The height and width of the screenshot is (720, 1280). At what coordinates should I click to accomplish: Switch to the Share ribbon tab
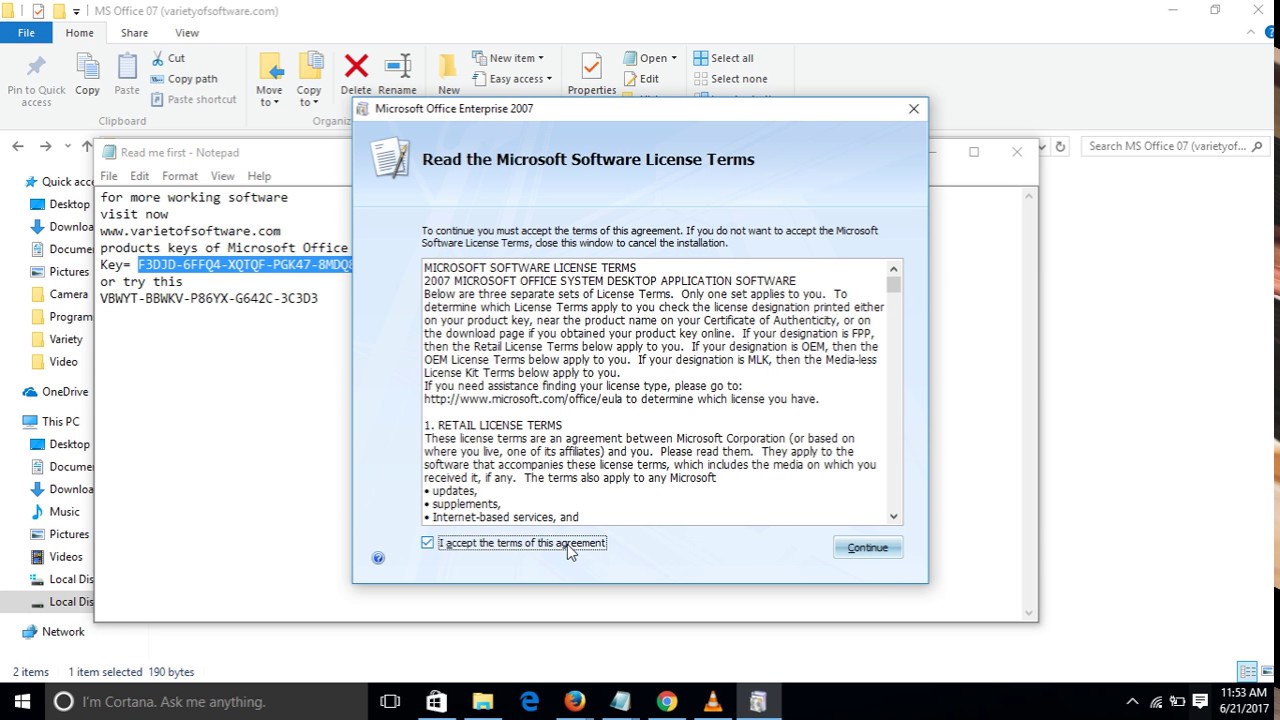(134, 33)
